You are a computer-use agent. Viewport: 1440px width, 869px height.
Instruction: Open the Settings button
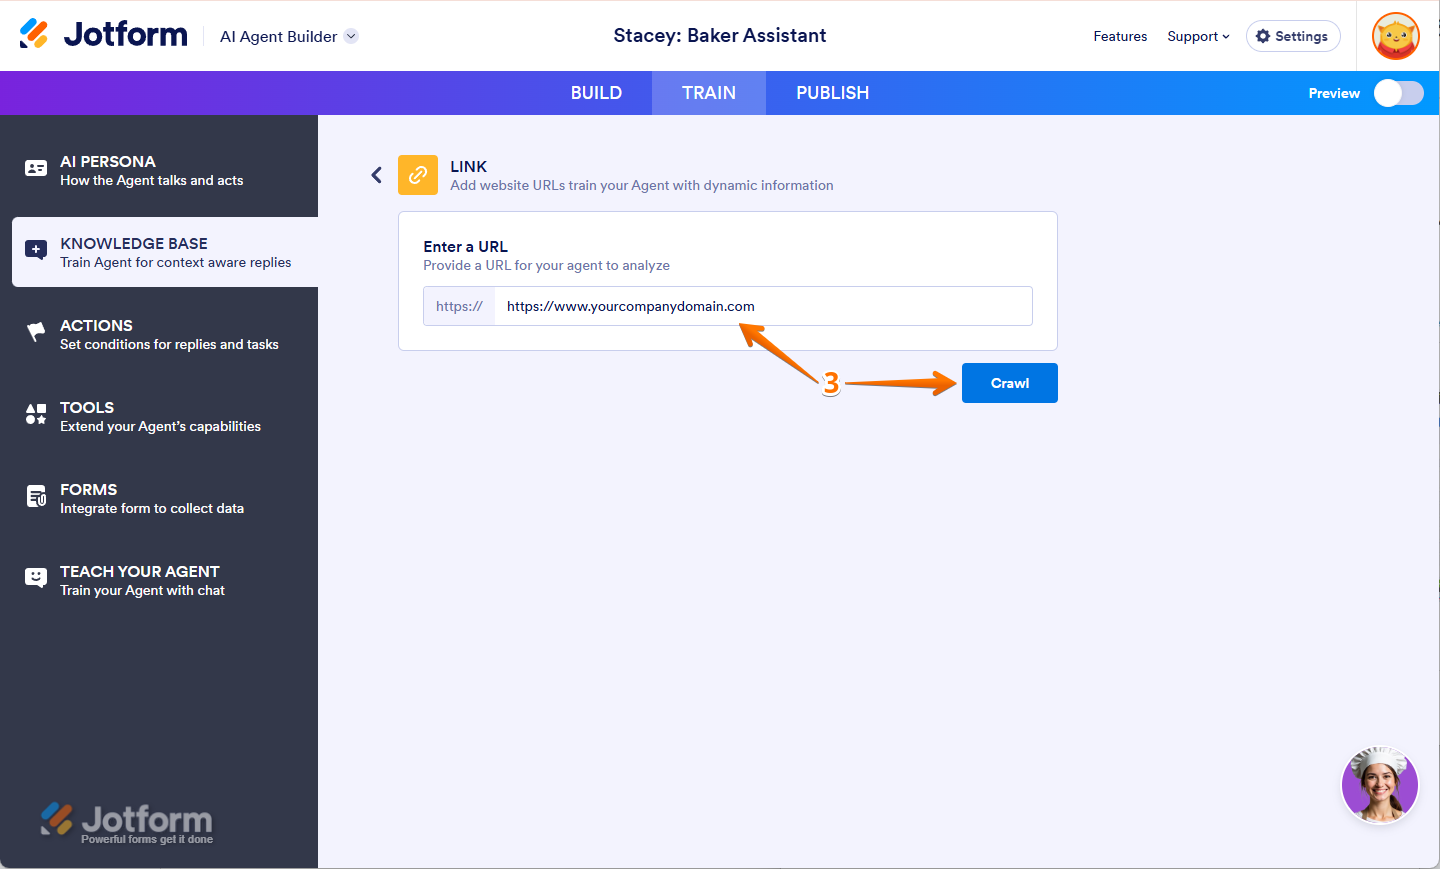[1292, 36]
